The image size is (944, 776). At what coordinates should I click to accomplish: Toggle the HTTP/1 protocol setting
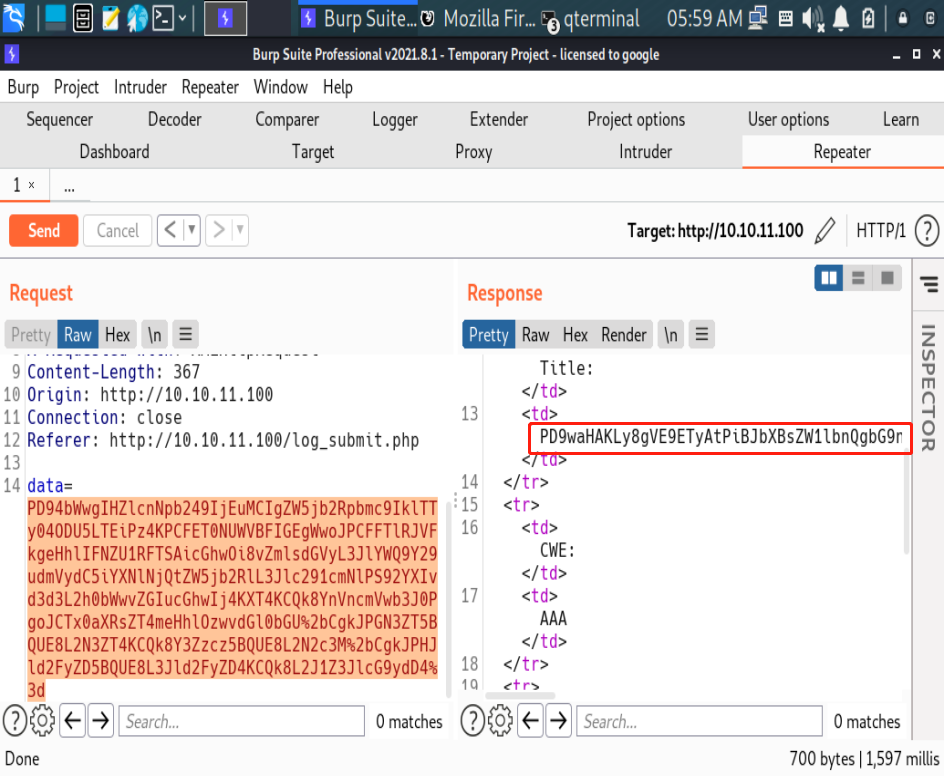(881, 231)
